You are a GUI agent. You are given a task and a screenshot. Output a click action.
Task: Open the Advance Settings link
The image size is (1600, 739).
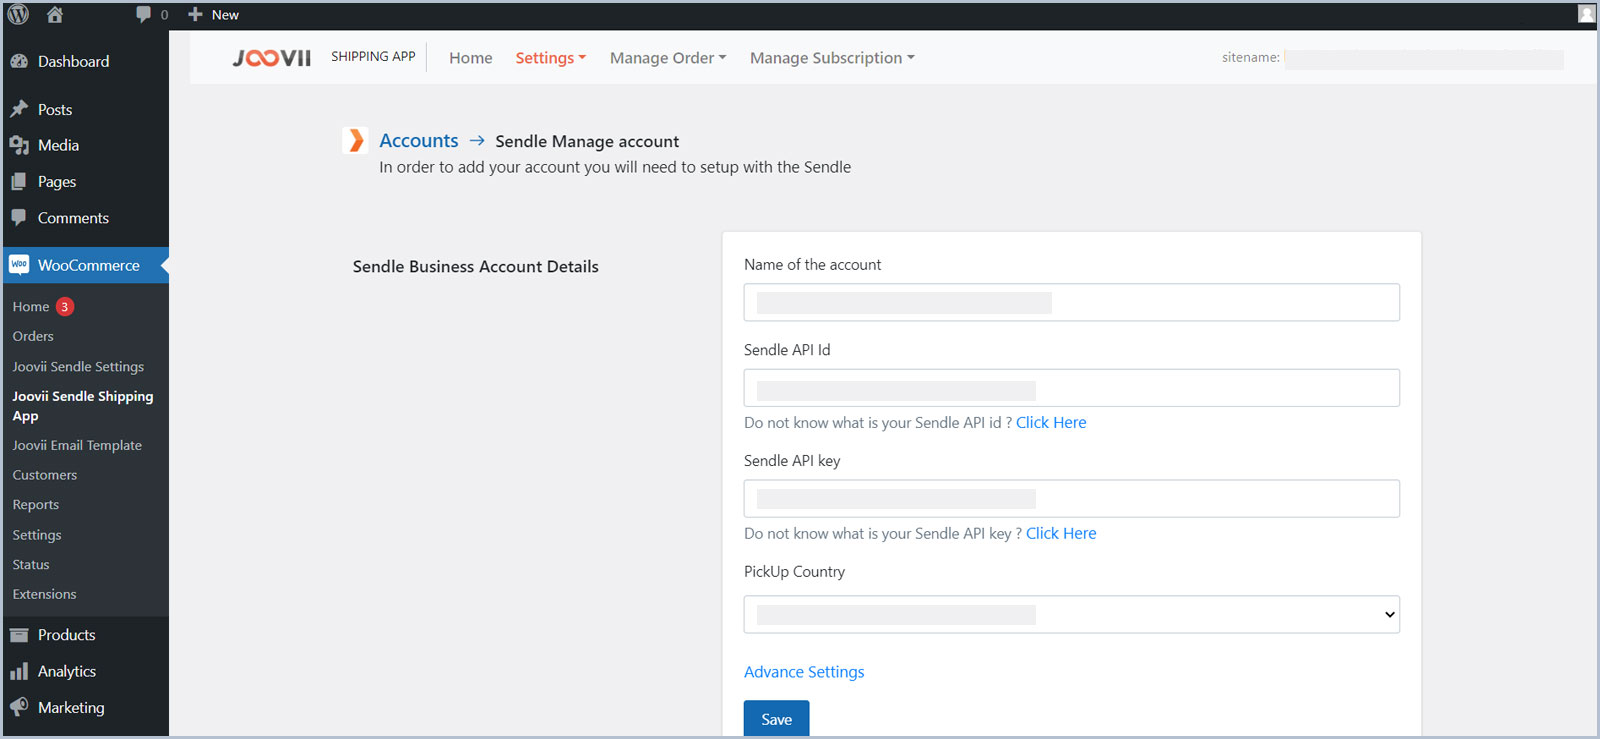pyautogui.click(x=804, y=672)
